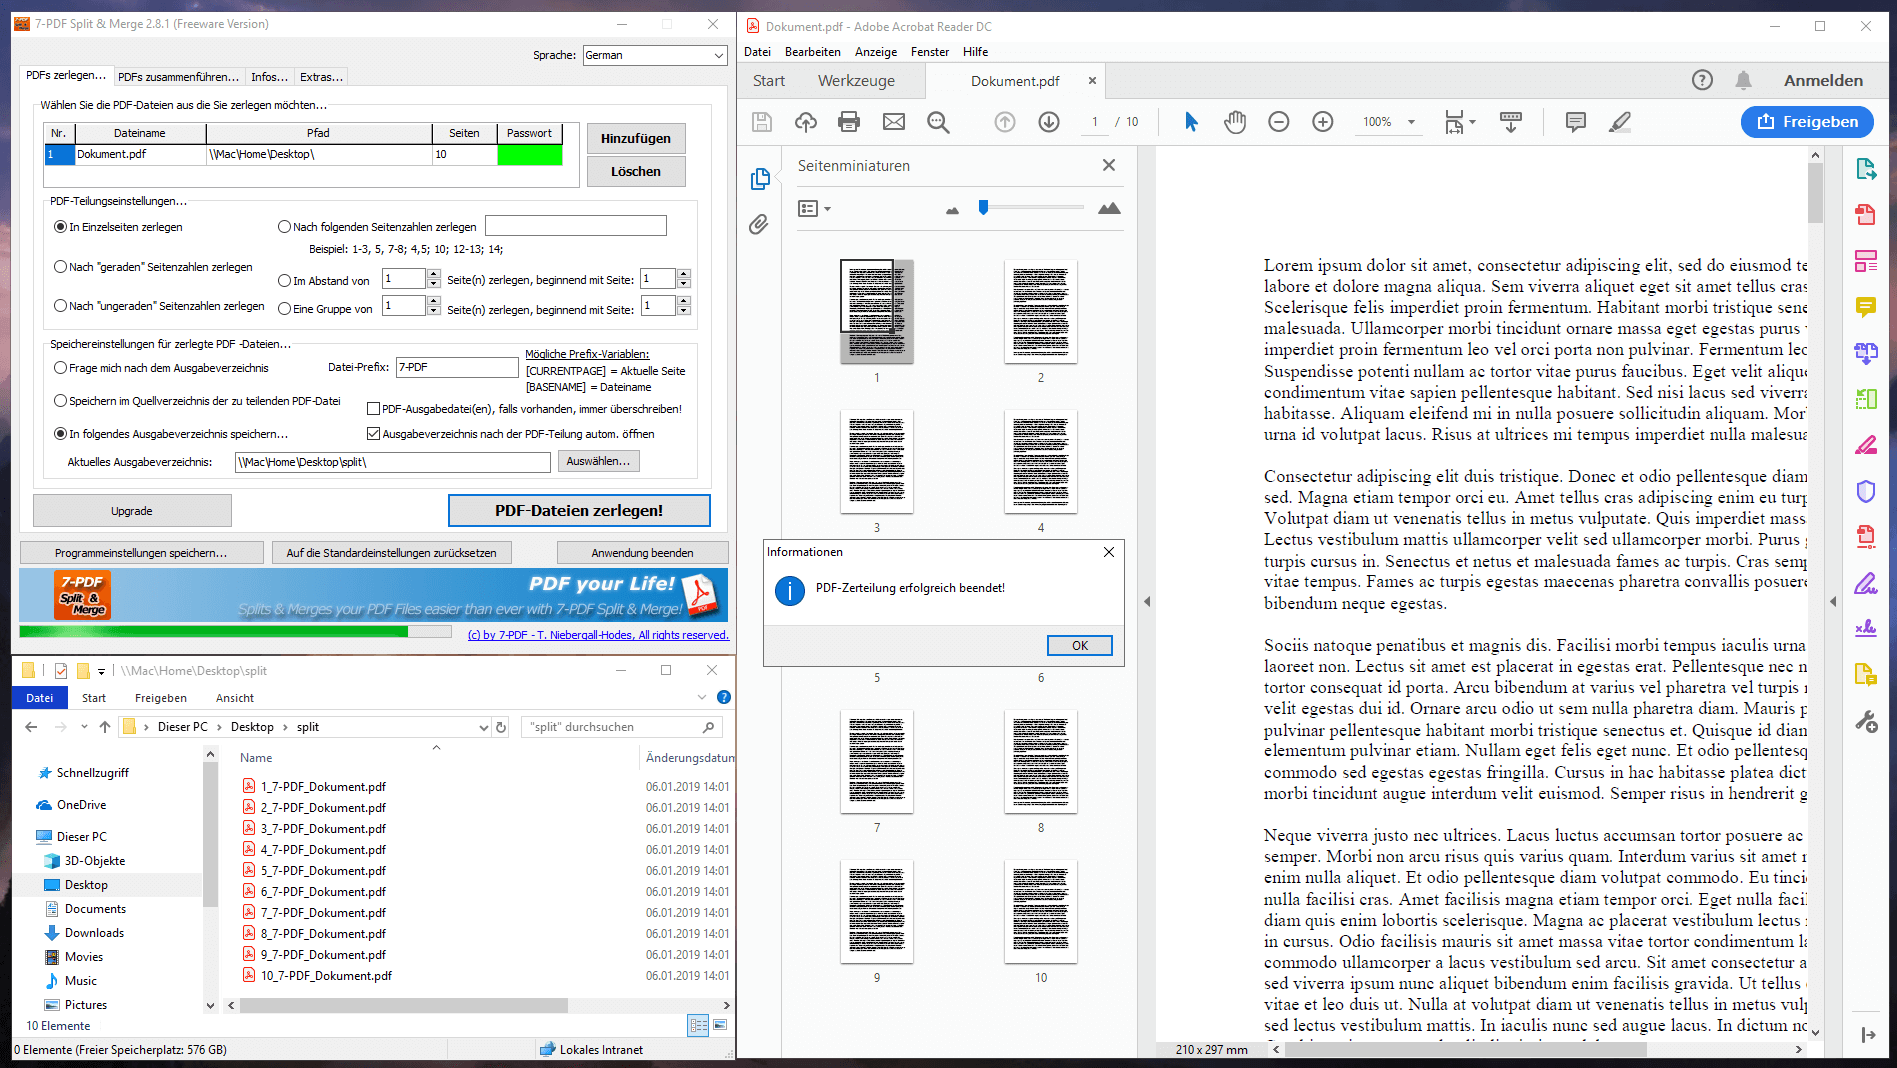The width and height of the screenshot is (1897, 1068).
Task: Select 'Nach "geraden" Seitenzahlen zerlegen' option
Action: pos(60,267)
